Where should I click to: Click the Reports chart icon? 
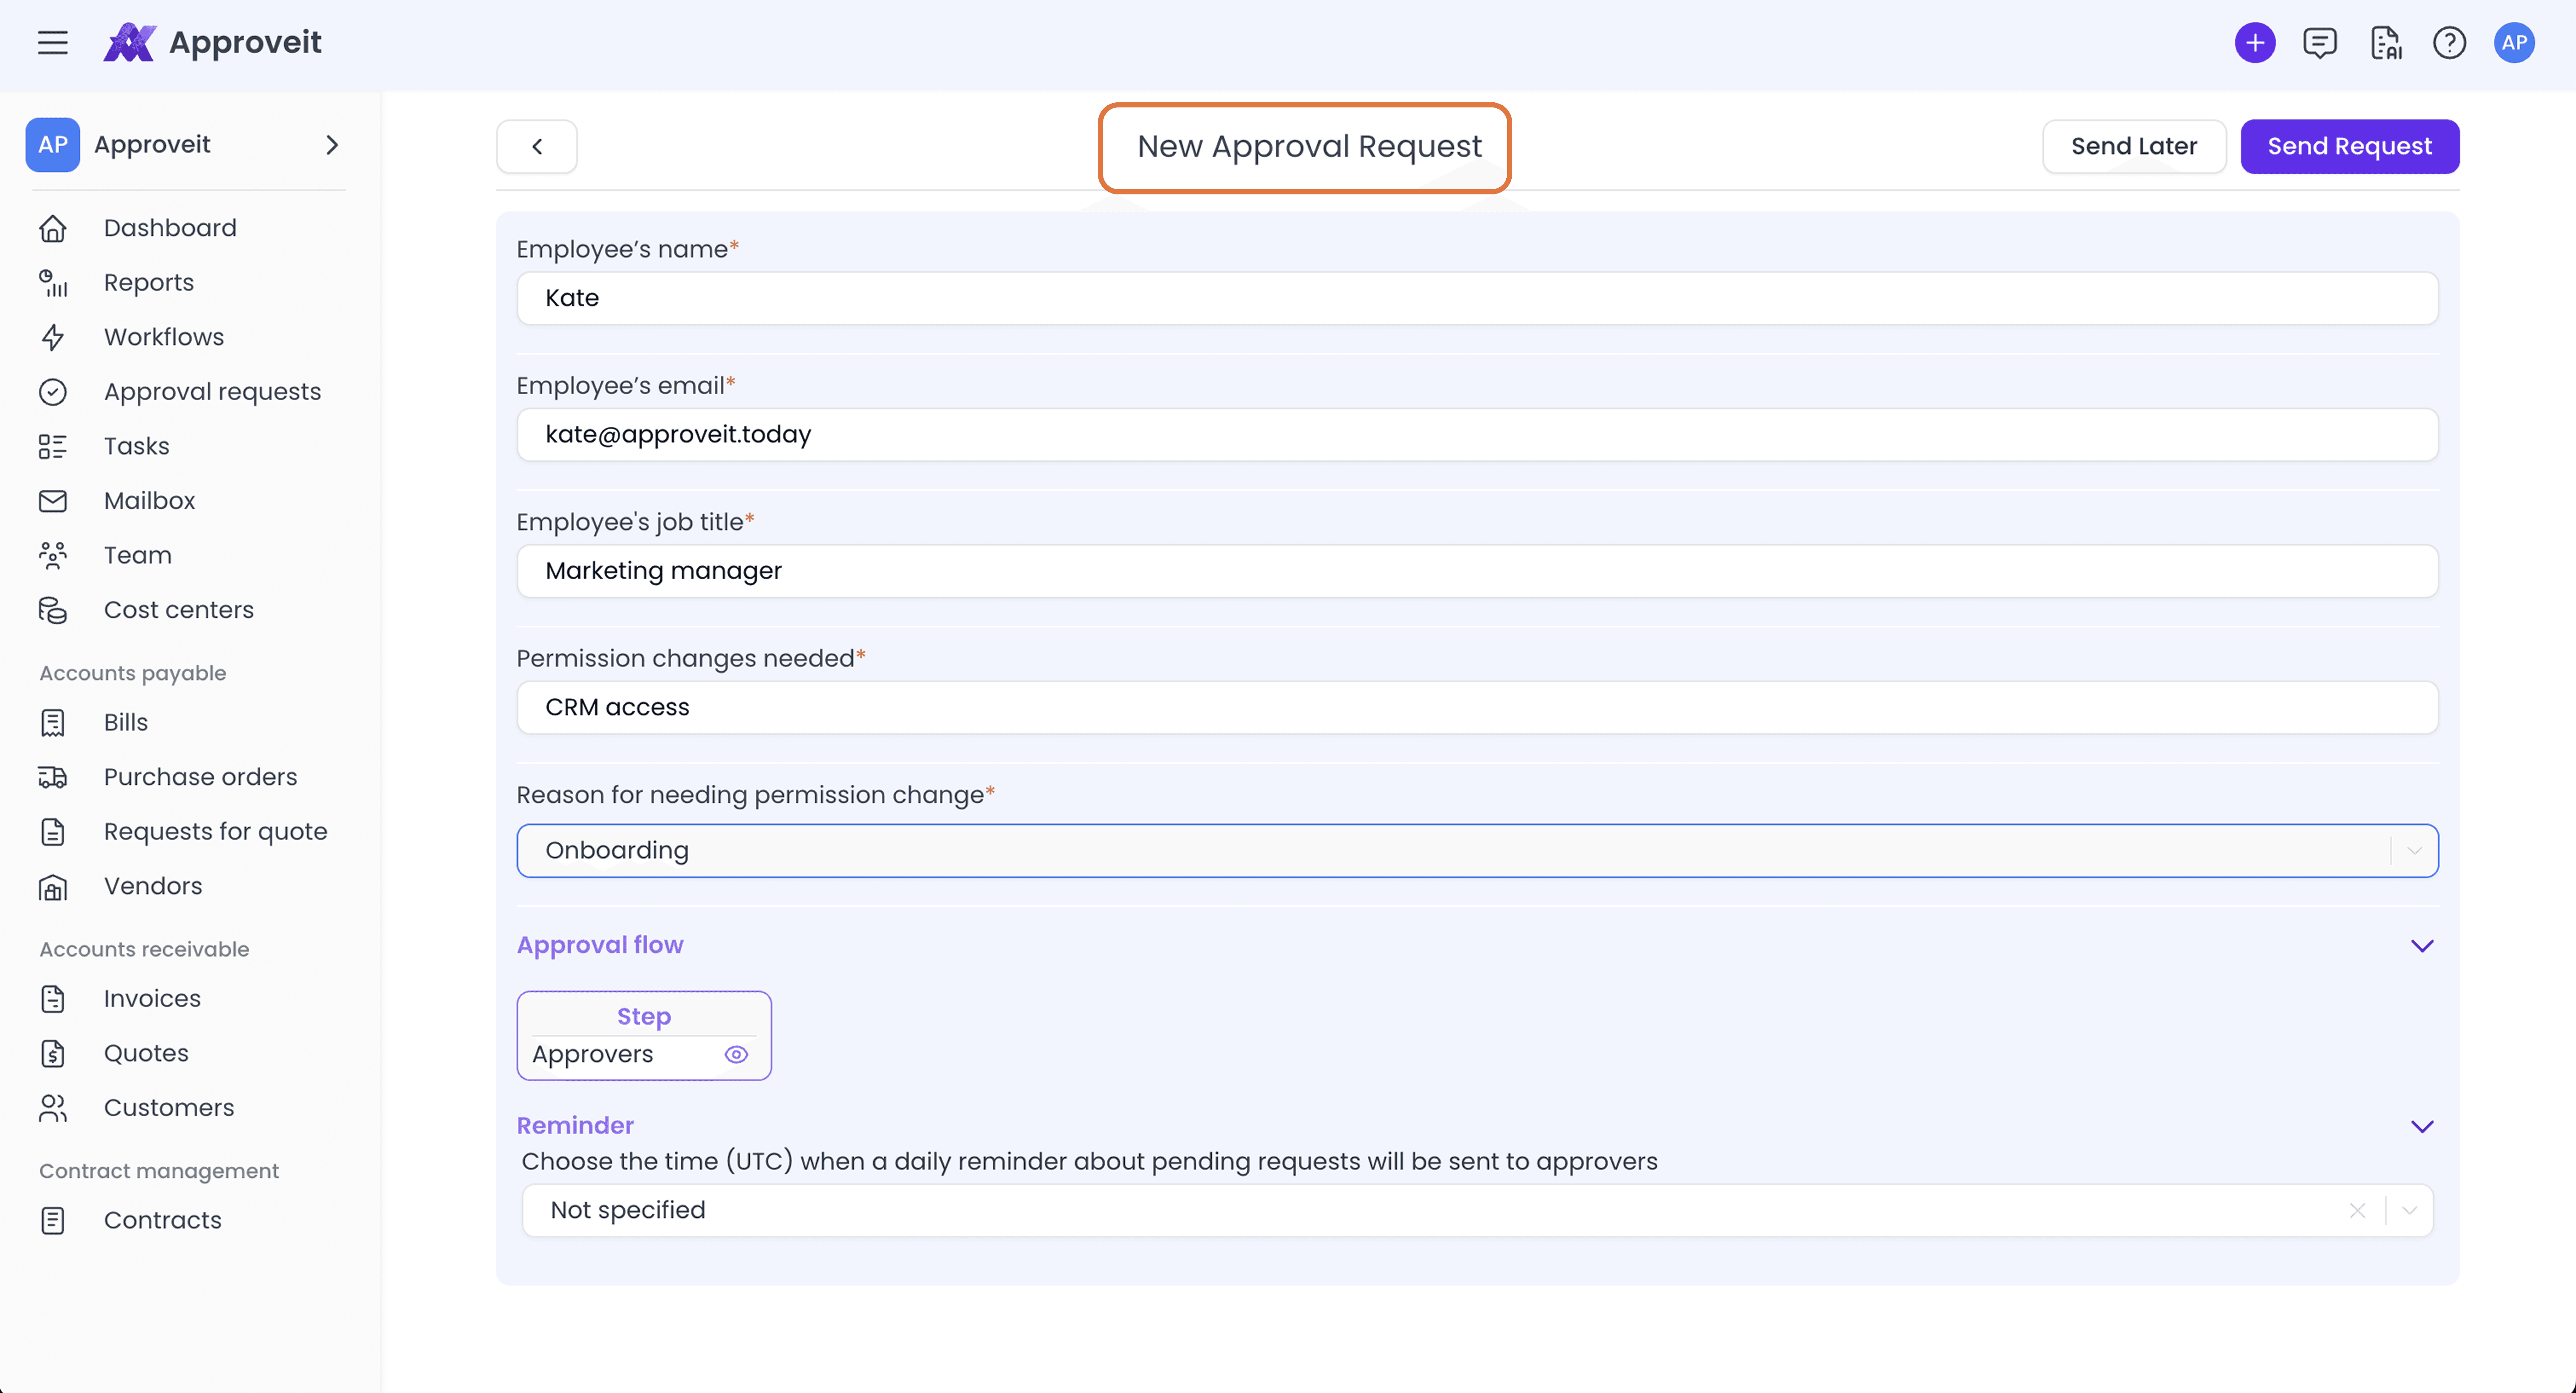pos(53,283)
